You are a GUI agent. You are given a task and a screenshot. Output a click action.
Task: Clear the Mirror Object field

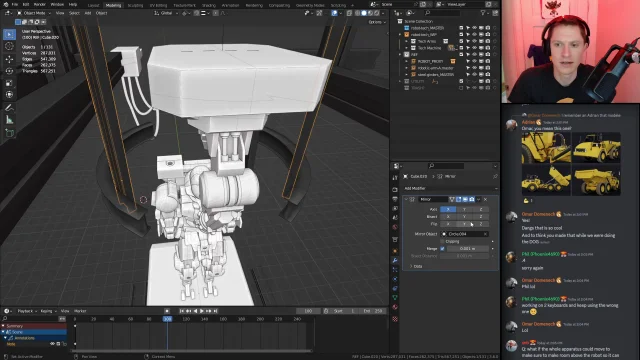tap(485, 234)
